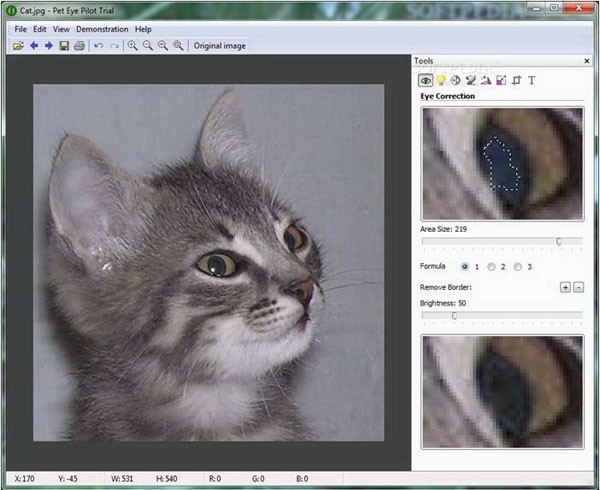Open the View menu

tap(61, 30)
